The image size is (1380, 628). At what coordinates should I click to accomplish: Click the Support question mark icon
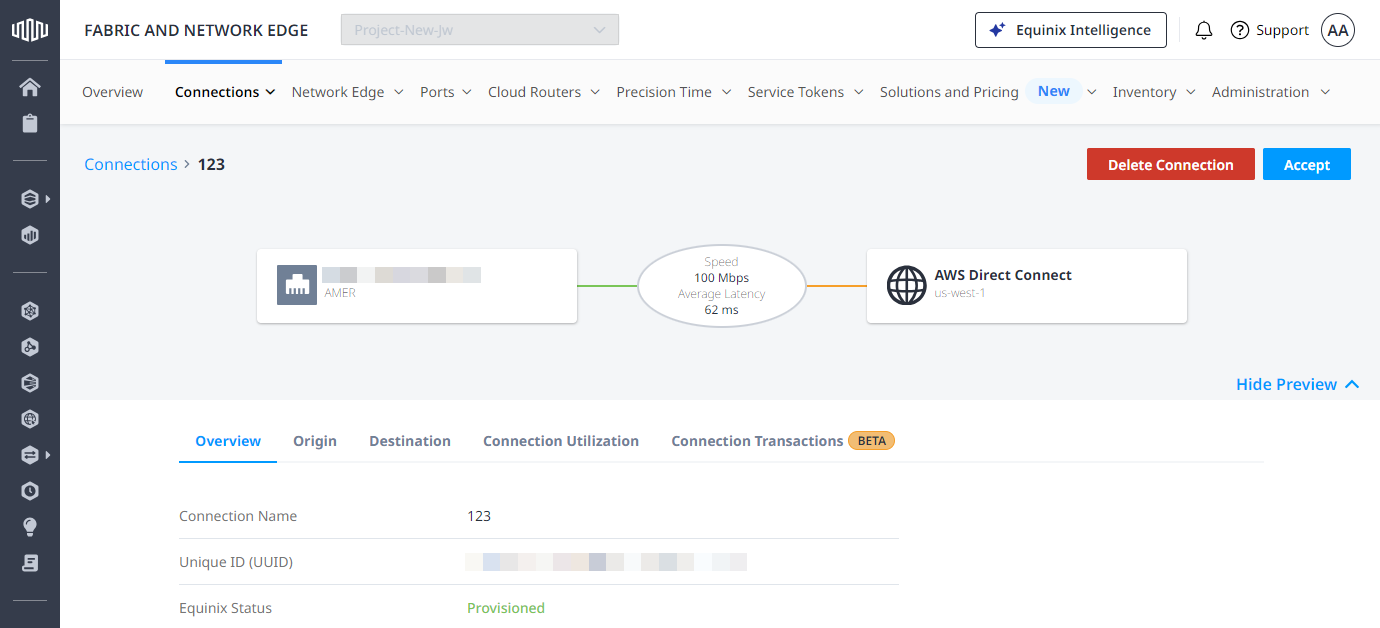(x=1240, y=30)
